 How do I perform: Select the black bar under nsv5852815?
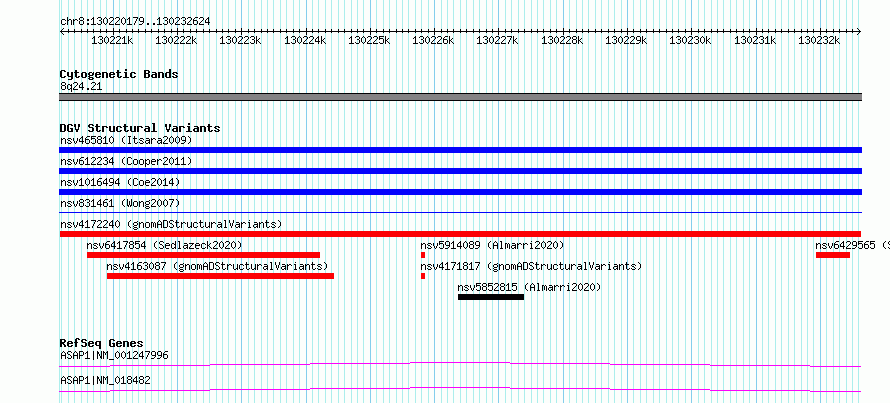pos(491,297)
